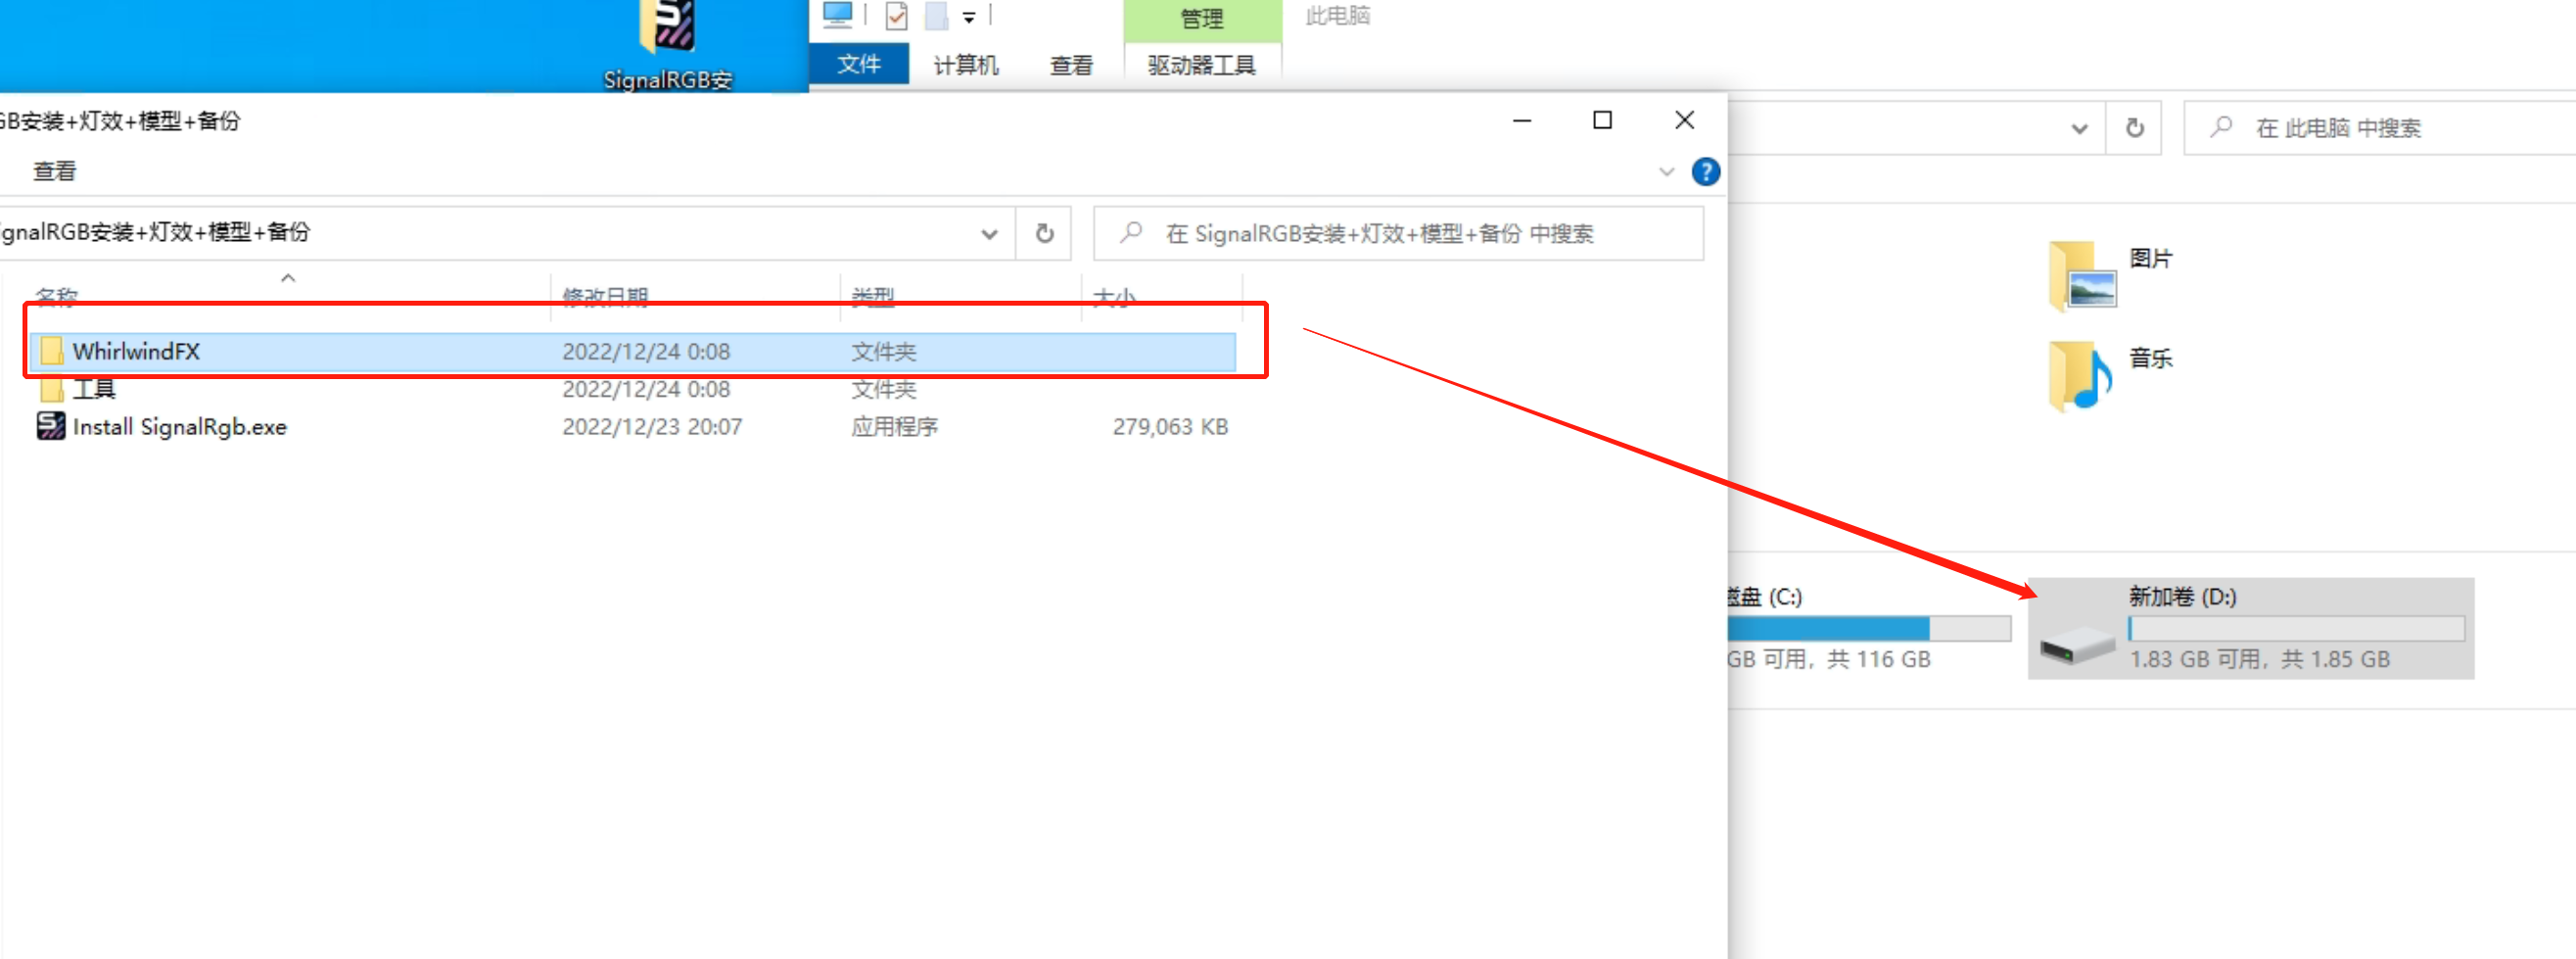Open address bar history dropdown in SignalRGB window
Image resolution: width=2576 pixels, height=959 pixels.
point(989,234)
